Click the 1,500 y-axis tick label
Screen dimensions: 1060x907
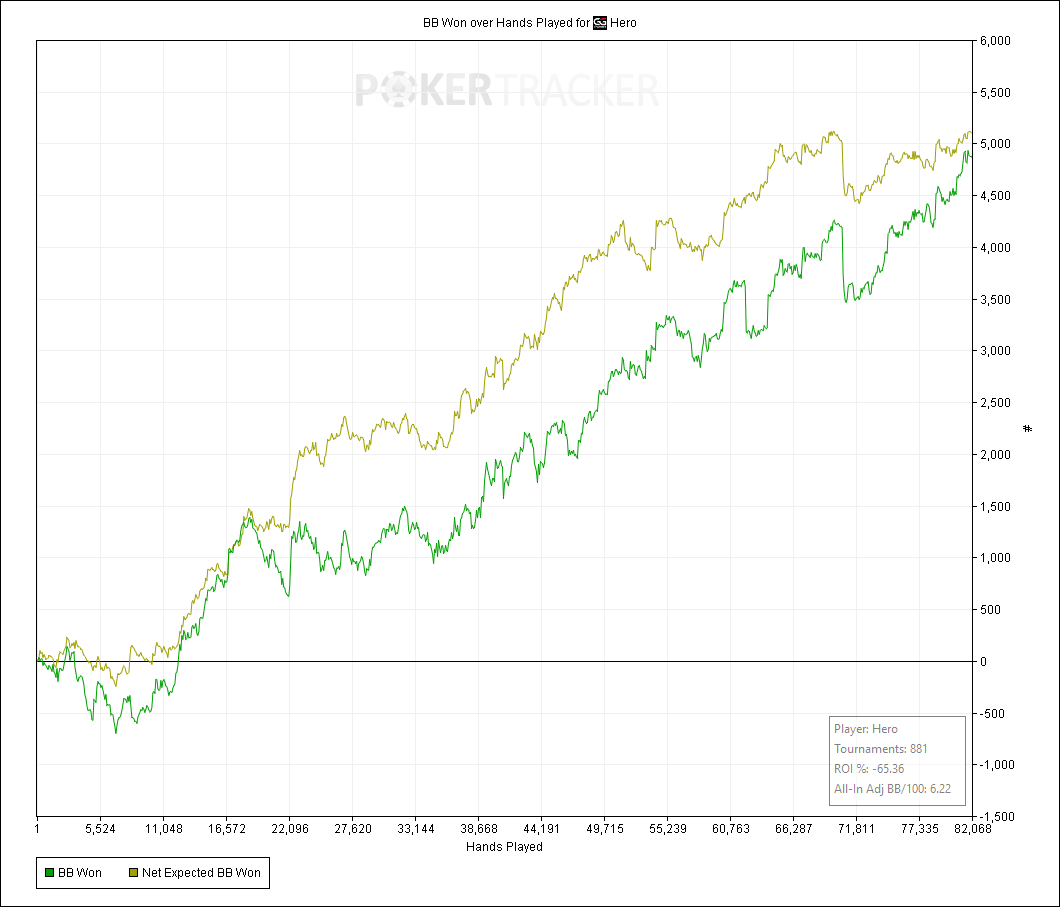995,506
